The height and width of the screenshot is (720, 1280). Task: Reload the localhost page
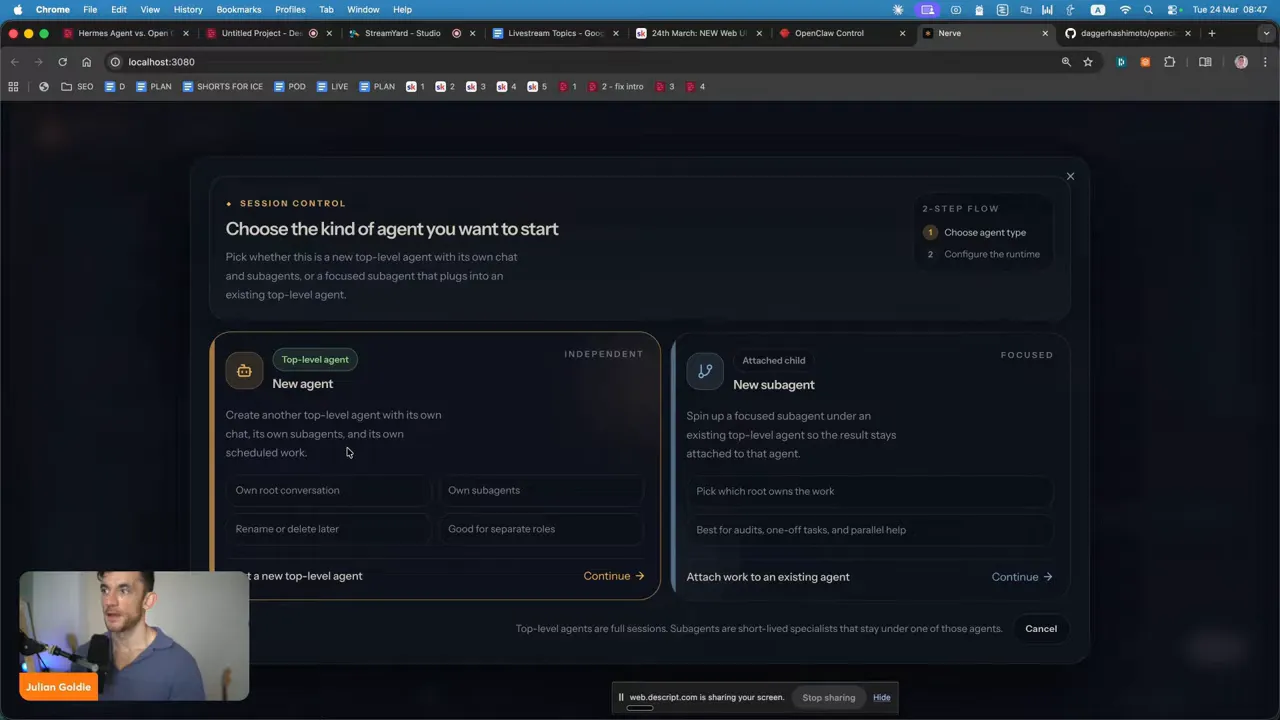62,62
